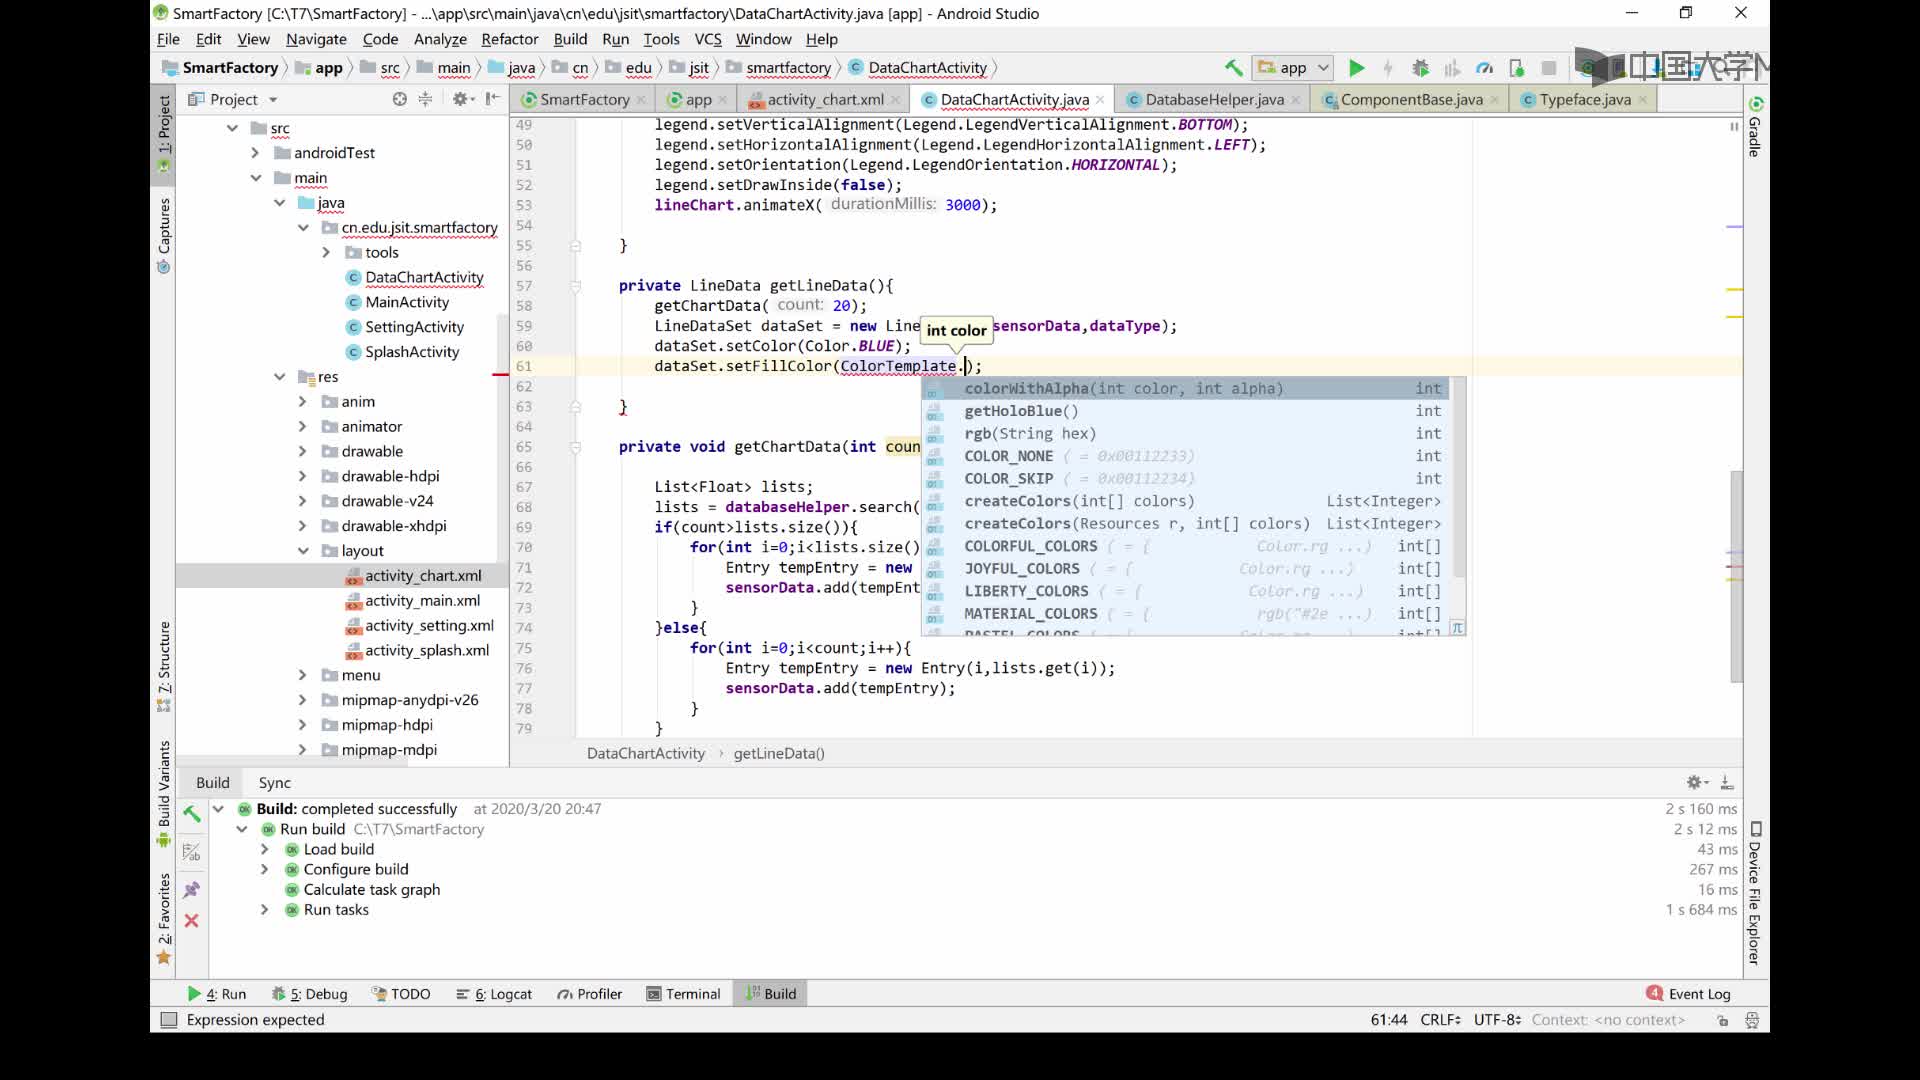
Task: Open the Refactor menu
Action: 509,39
